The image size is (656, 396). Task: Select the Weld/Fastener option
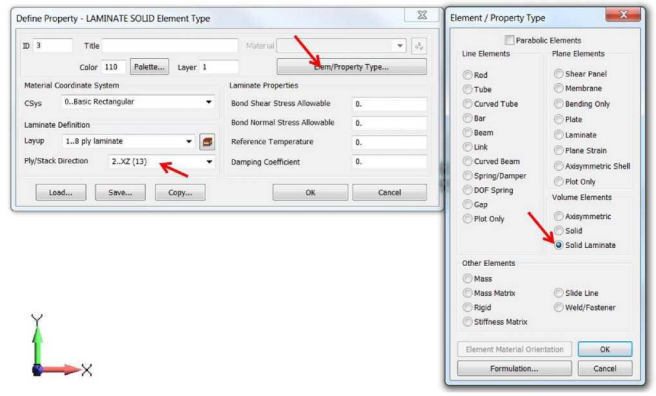(x=559, y=307)
